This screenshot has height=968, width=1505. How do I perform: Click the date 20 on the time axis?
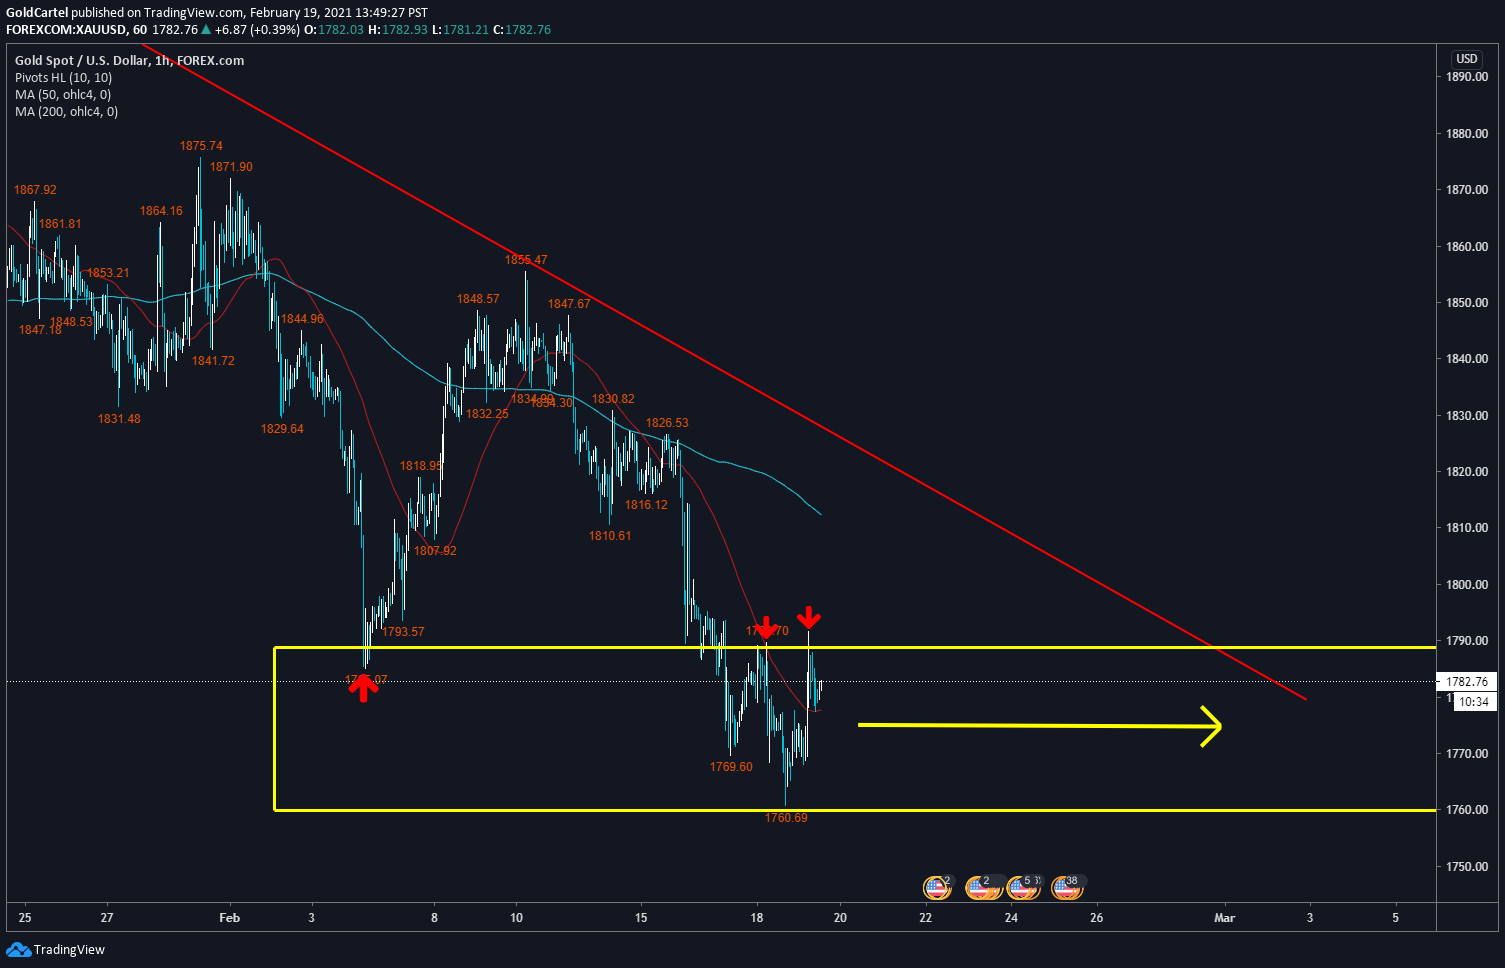point(840,918)
